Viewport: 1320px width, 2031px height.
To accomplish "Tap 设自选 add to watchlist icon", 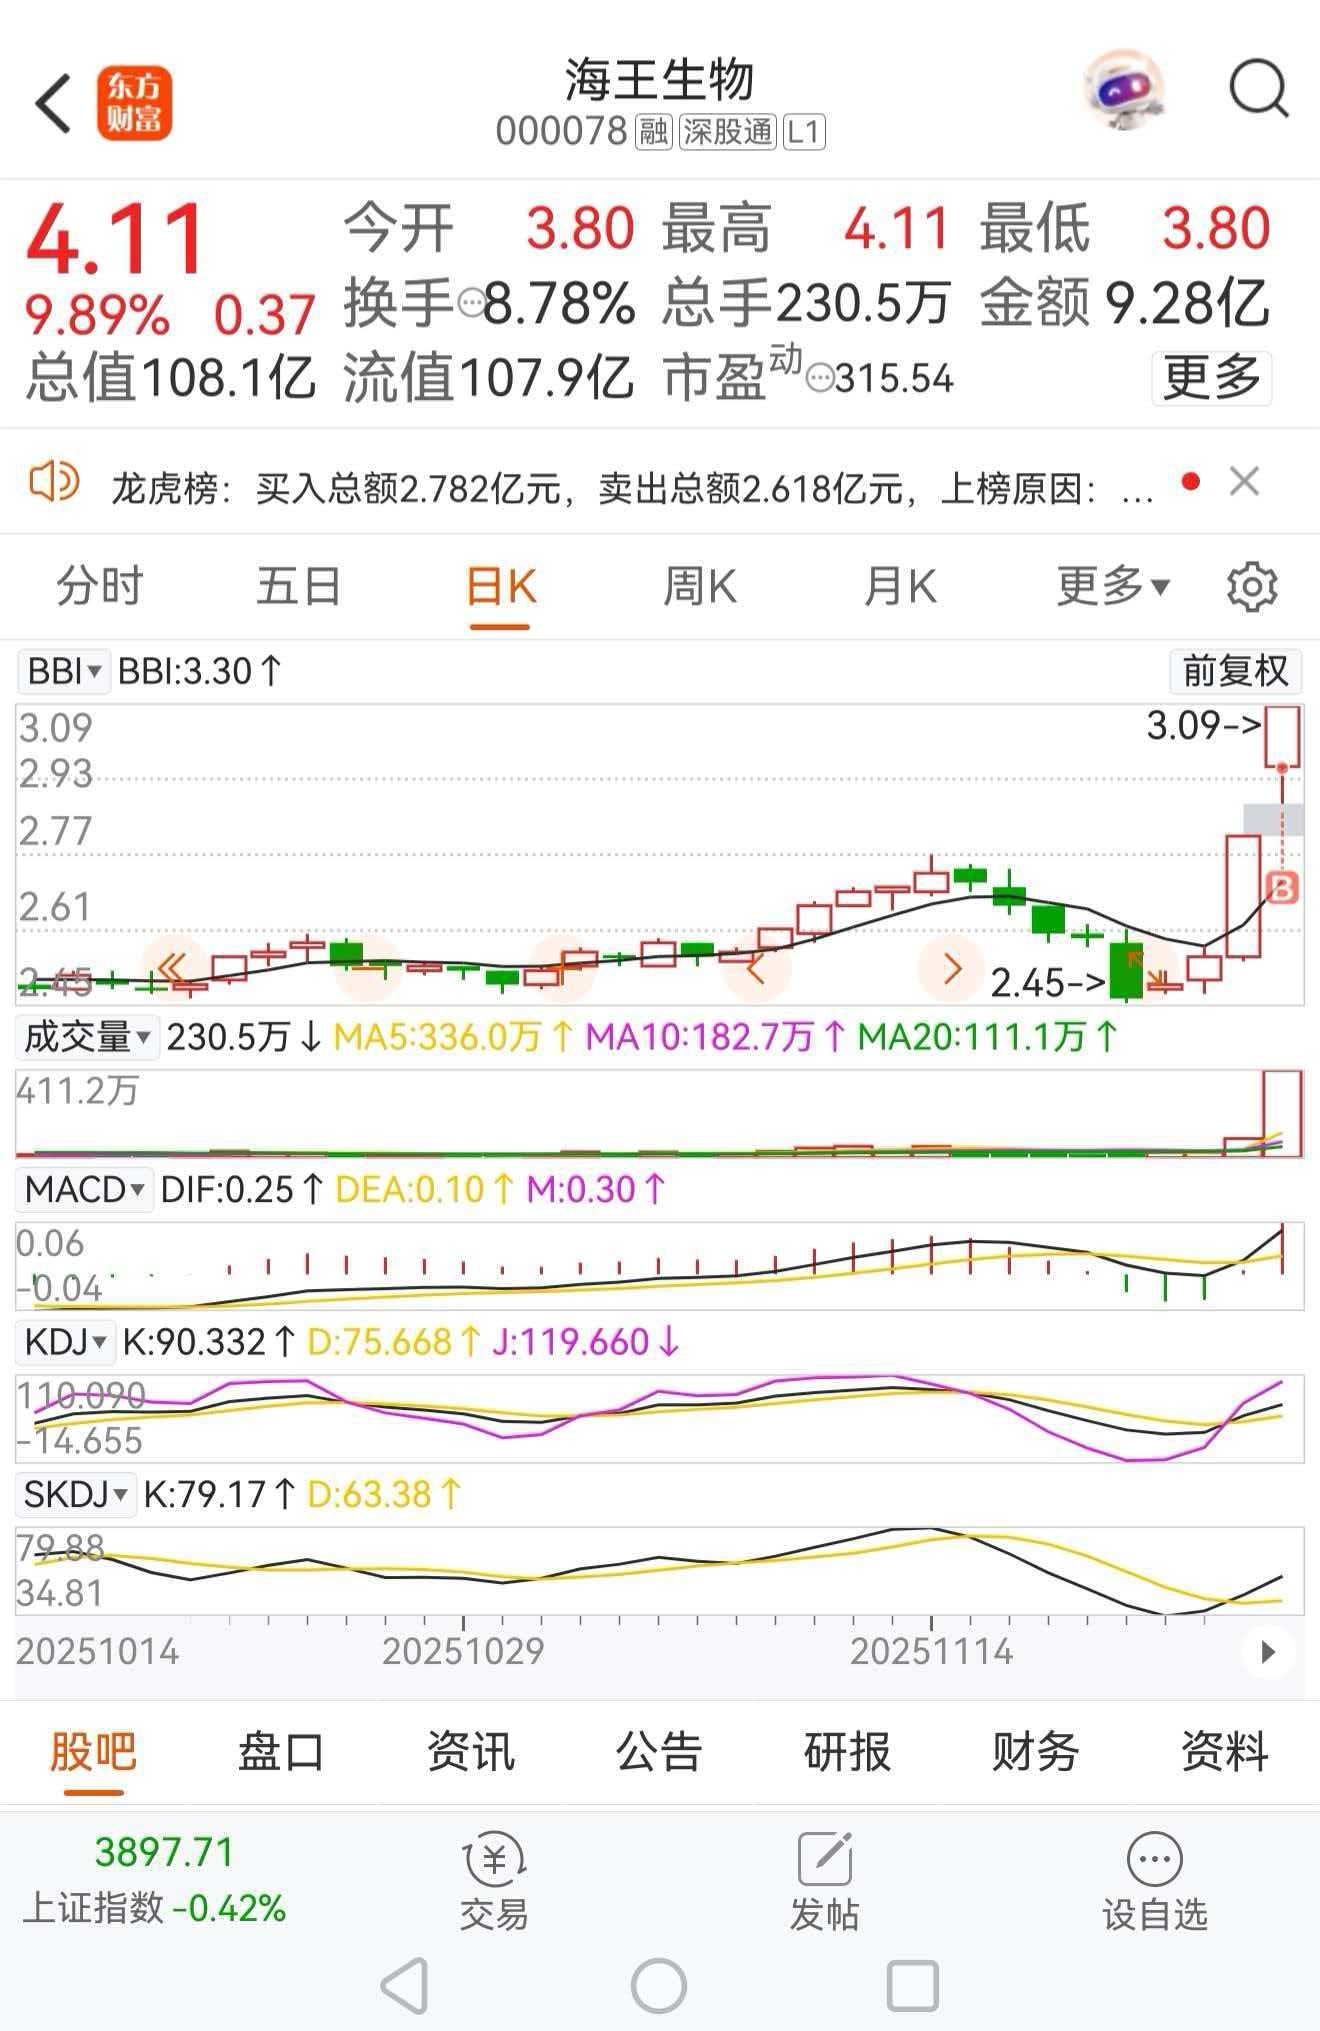I will point(1154,1881).
